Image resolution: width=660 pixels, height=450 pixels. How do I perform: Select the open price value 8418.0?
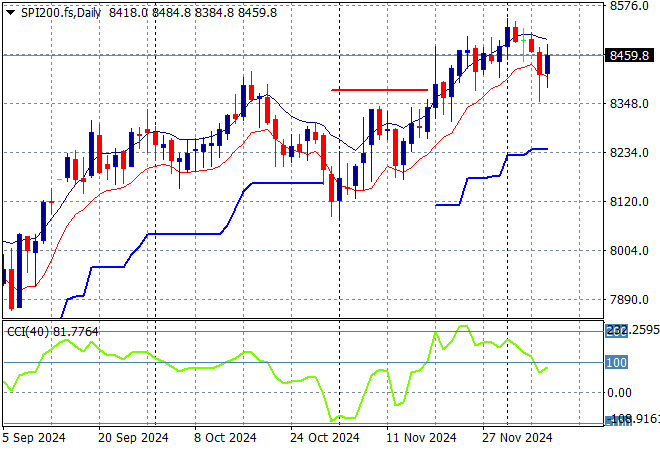pyautogui.click(x=128, y=13)
